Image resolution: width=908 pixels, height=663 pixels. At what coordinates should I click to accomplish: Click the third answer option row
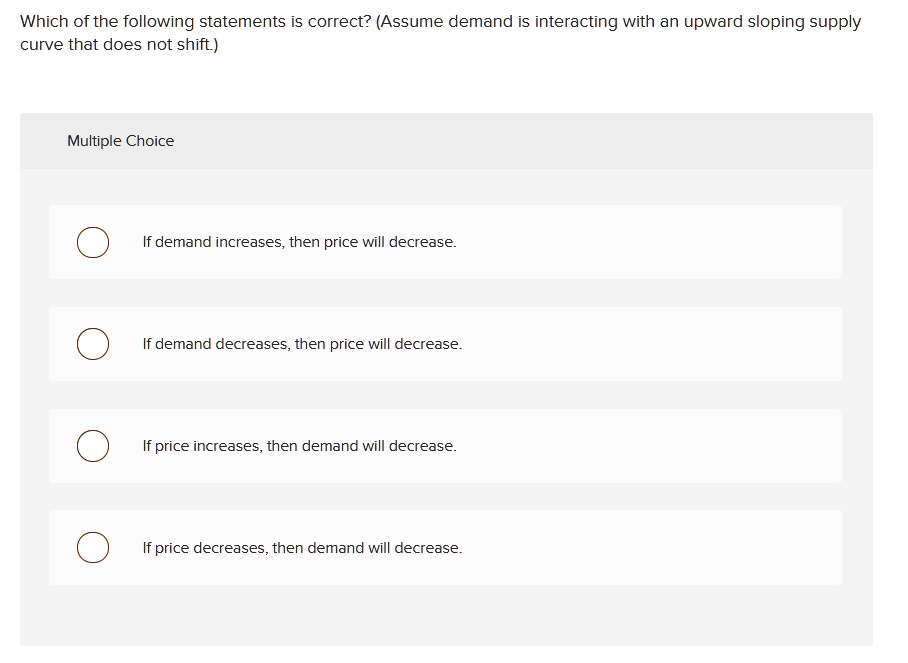pyautogui.click(x=445, y=446)
